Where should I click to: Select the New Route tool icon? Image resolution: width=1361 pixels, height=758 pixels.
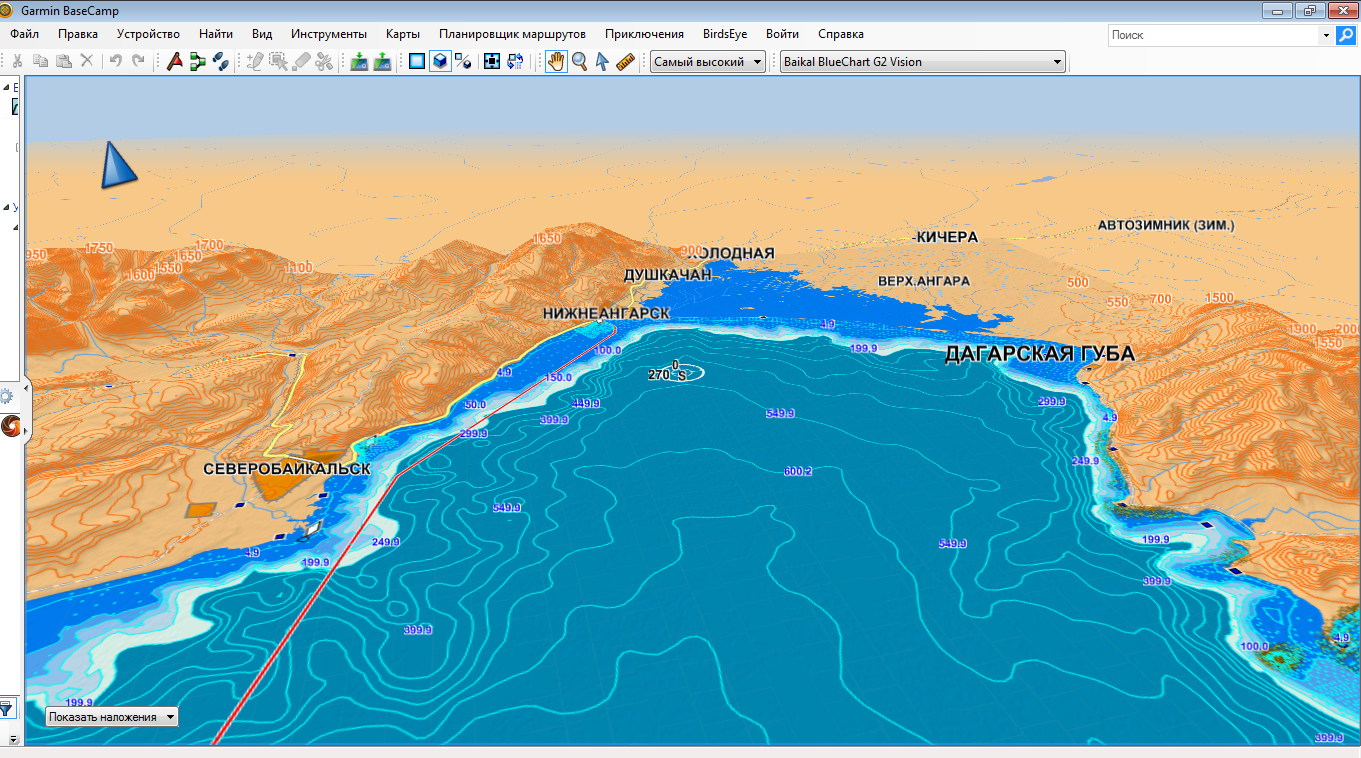(x=198, y=61)
